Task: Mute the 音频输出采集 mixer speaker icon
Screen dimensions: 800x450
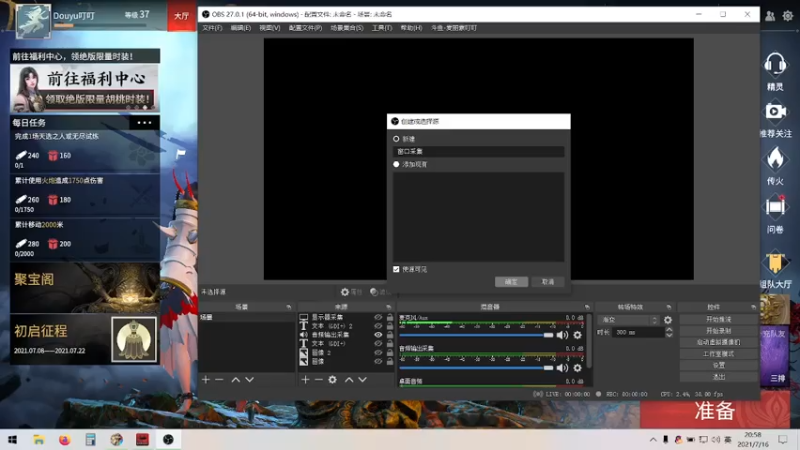Action: [562, 368]
